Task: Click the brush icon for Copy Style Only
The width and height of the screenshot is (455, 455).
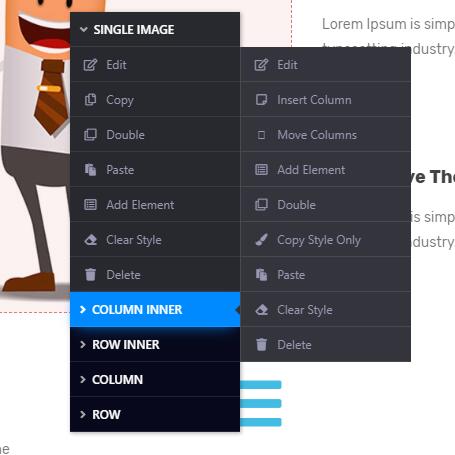Action: [261, 240]
